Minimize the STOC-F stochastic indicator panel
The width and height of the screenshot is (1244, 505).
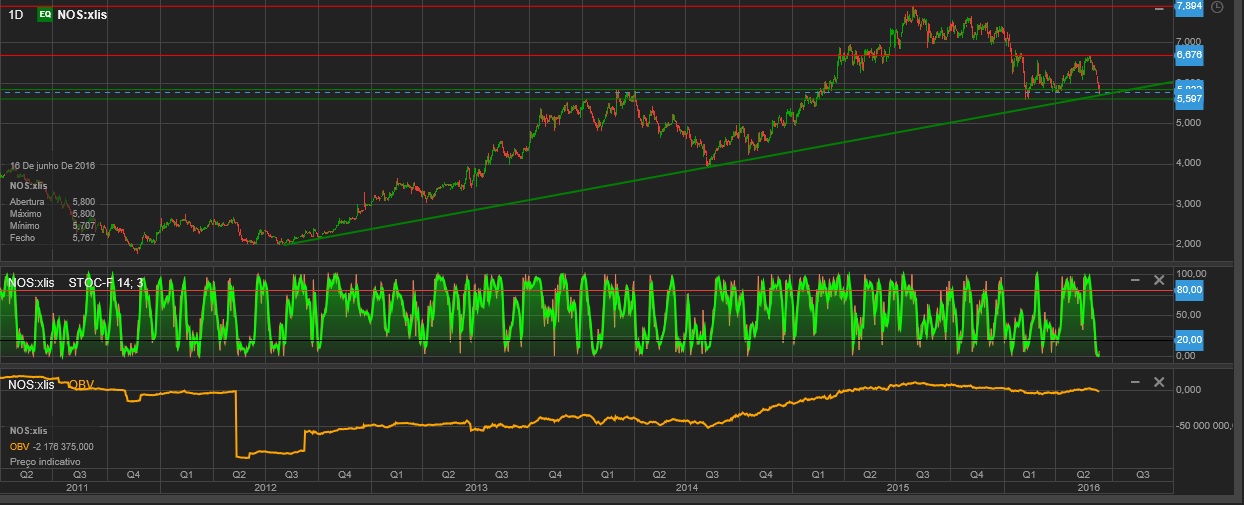pyautogui.click(x=1135, y=280)
